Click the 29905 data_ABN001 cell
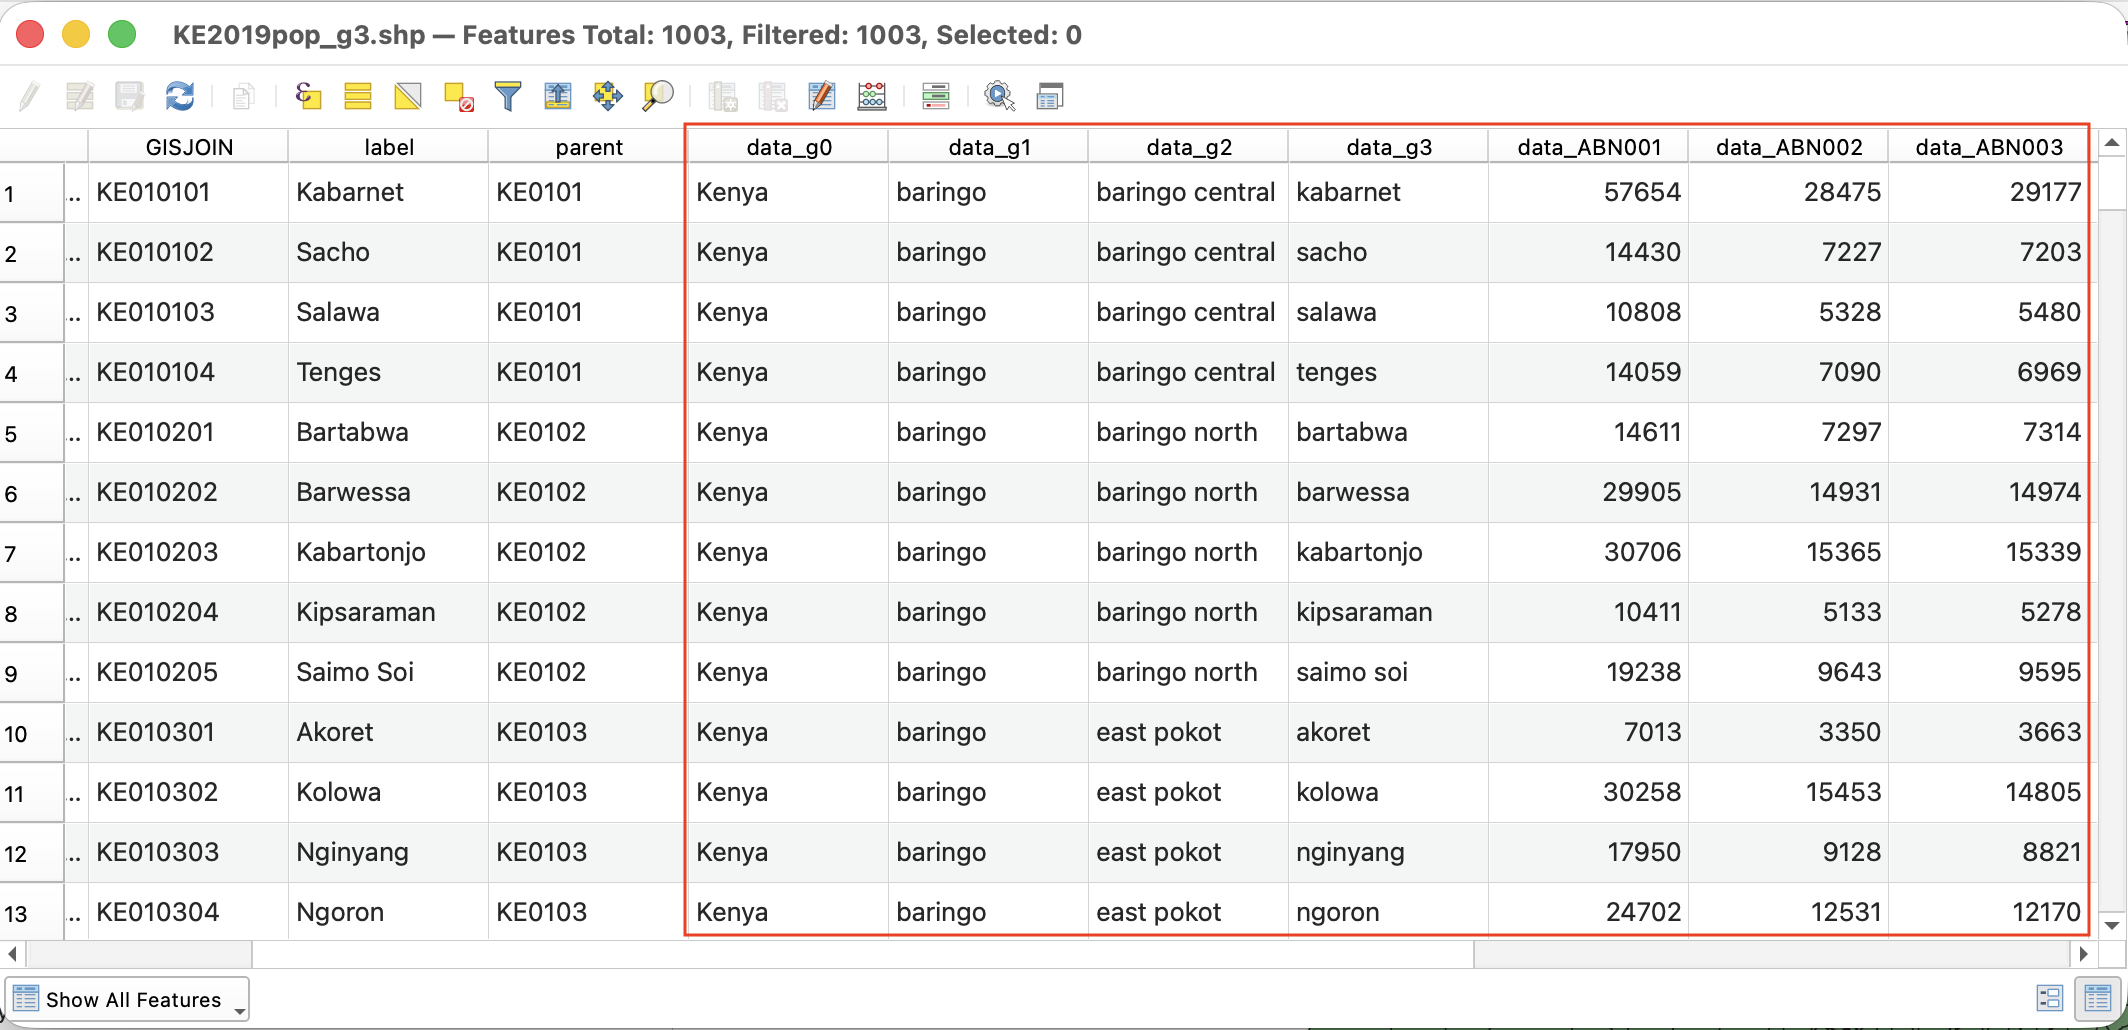This screenshot has width=2128, height=1030. (1589, 492)
